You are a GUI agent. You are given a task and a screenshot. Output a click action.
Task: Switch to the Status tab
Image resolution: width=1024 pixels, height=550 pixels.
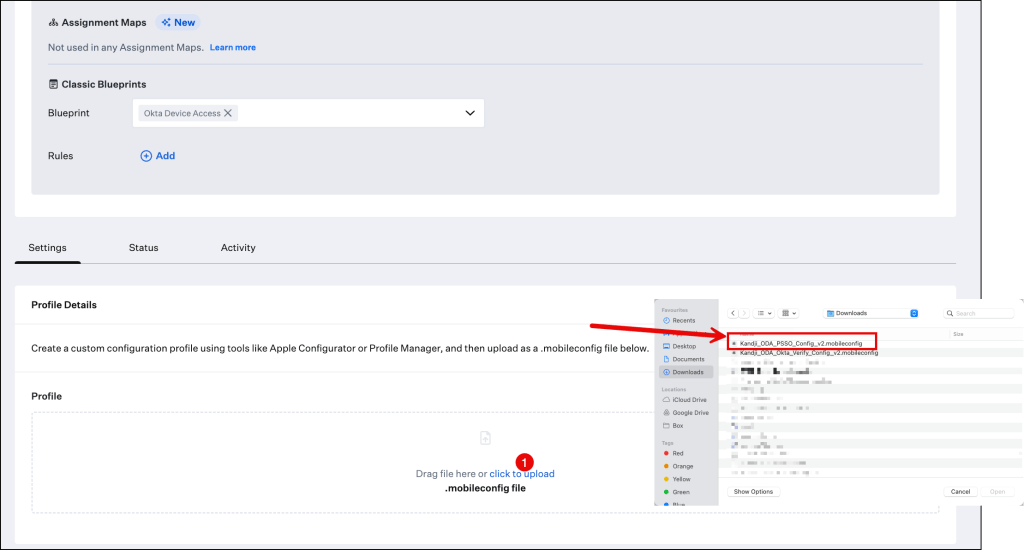143,248
